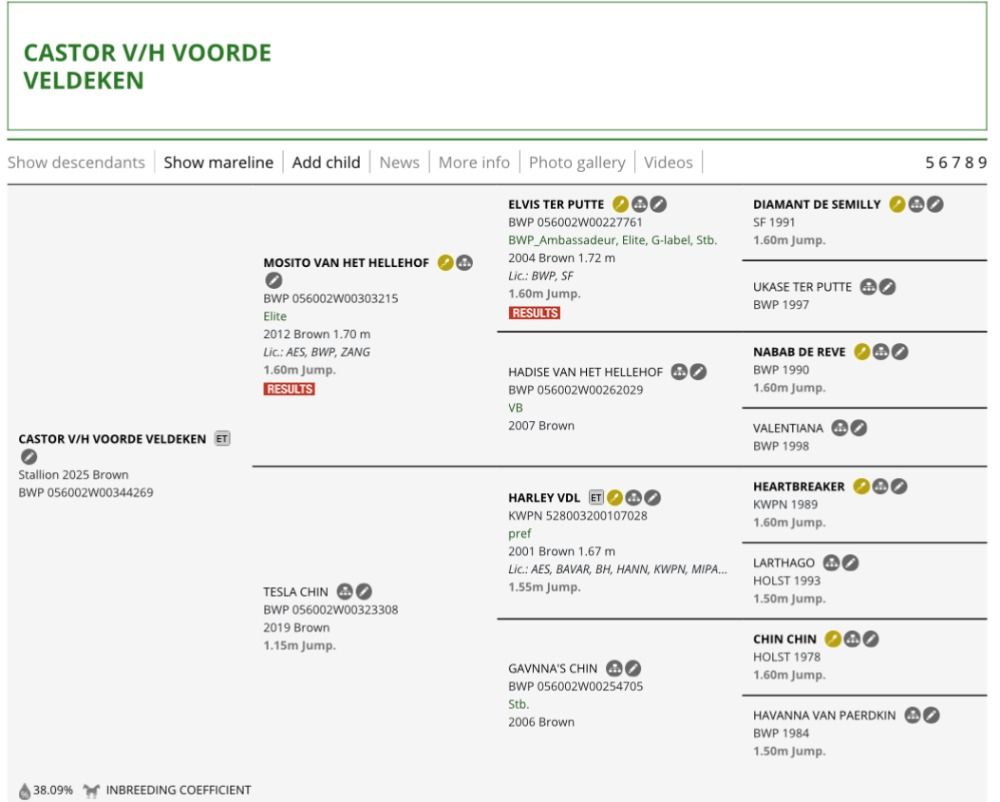Click gold icon beside Nabab de Reve
Screen dimensions: 1000x802
(862, 351)
